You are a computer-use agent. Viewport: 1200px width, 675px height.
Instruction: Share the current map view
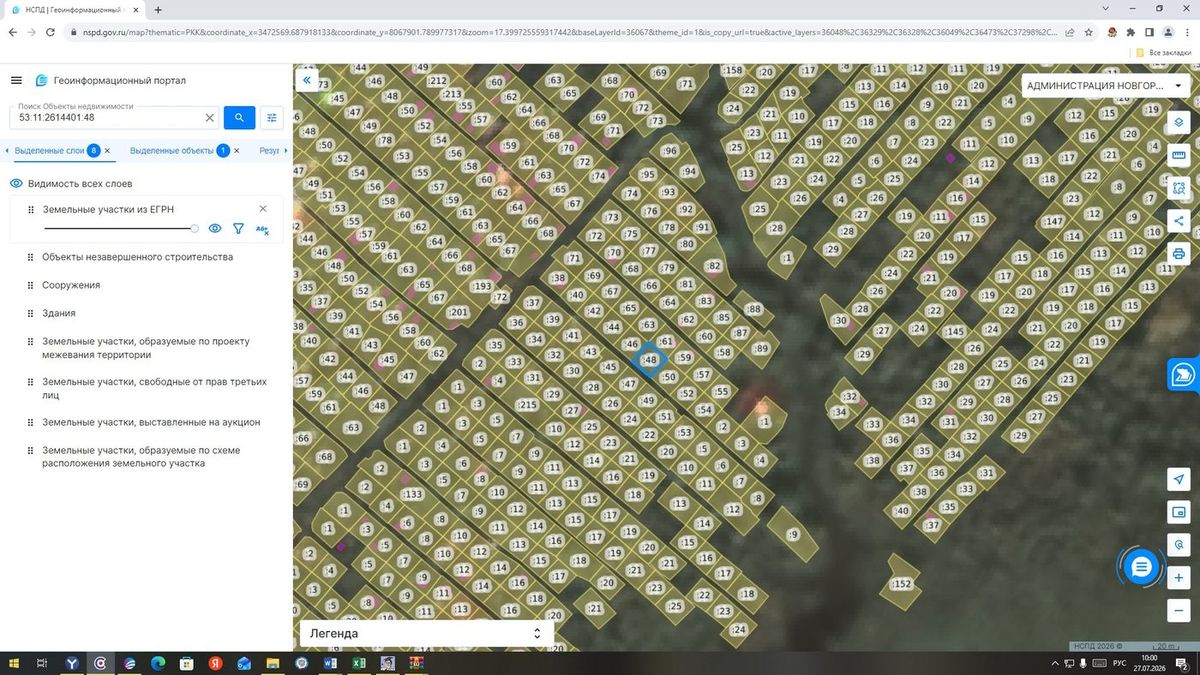click(1179, 221)
